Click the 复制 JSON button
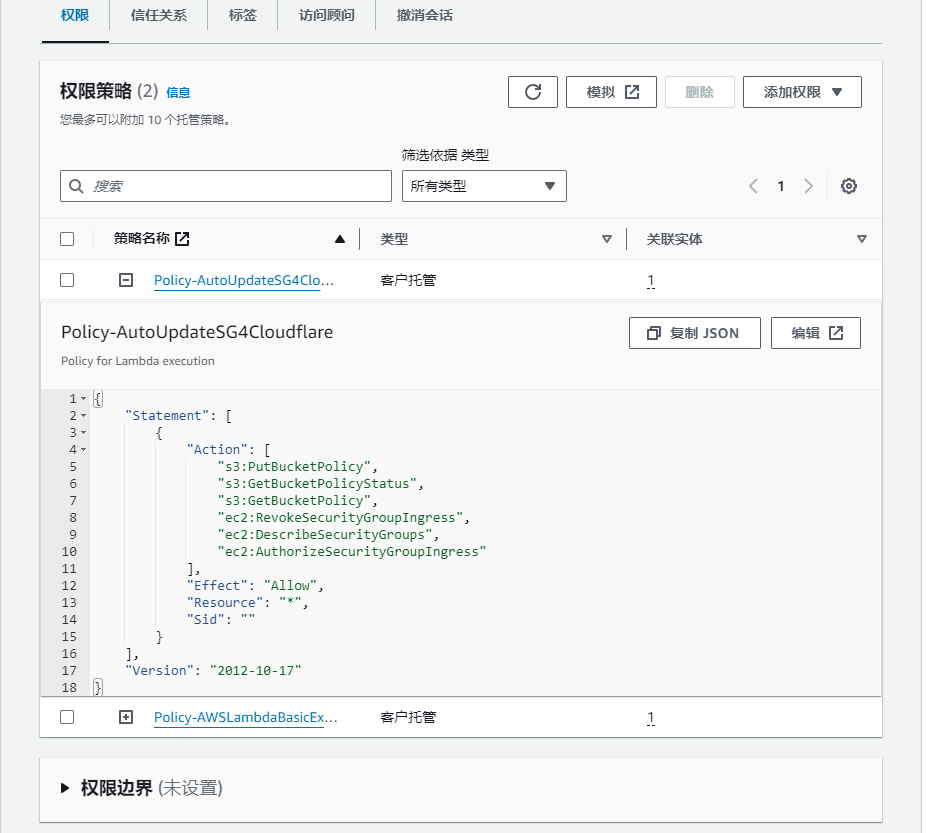This screenshot has height=833, width=926. [x=694, y=333]
